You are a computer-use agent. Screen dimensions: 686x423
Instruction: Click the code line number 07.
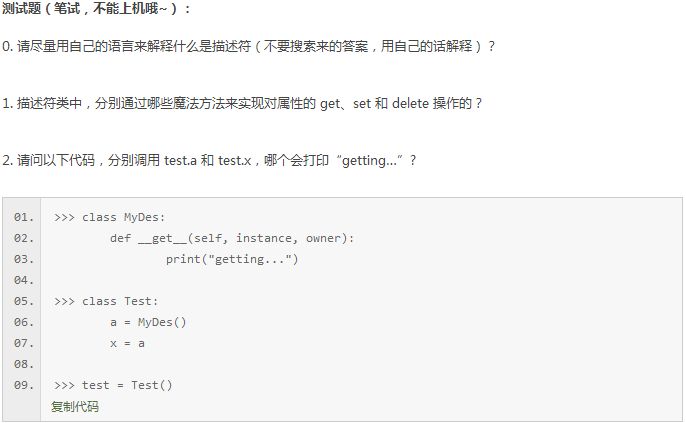tap(24, 343)
